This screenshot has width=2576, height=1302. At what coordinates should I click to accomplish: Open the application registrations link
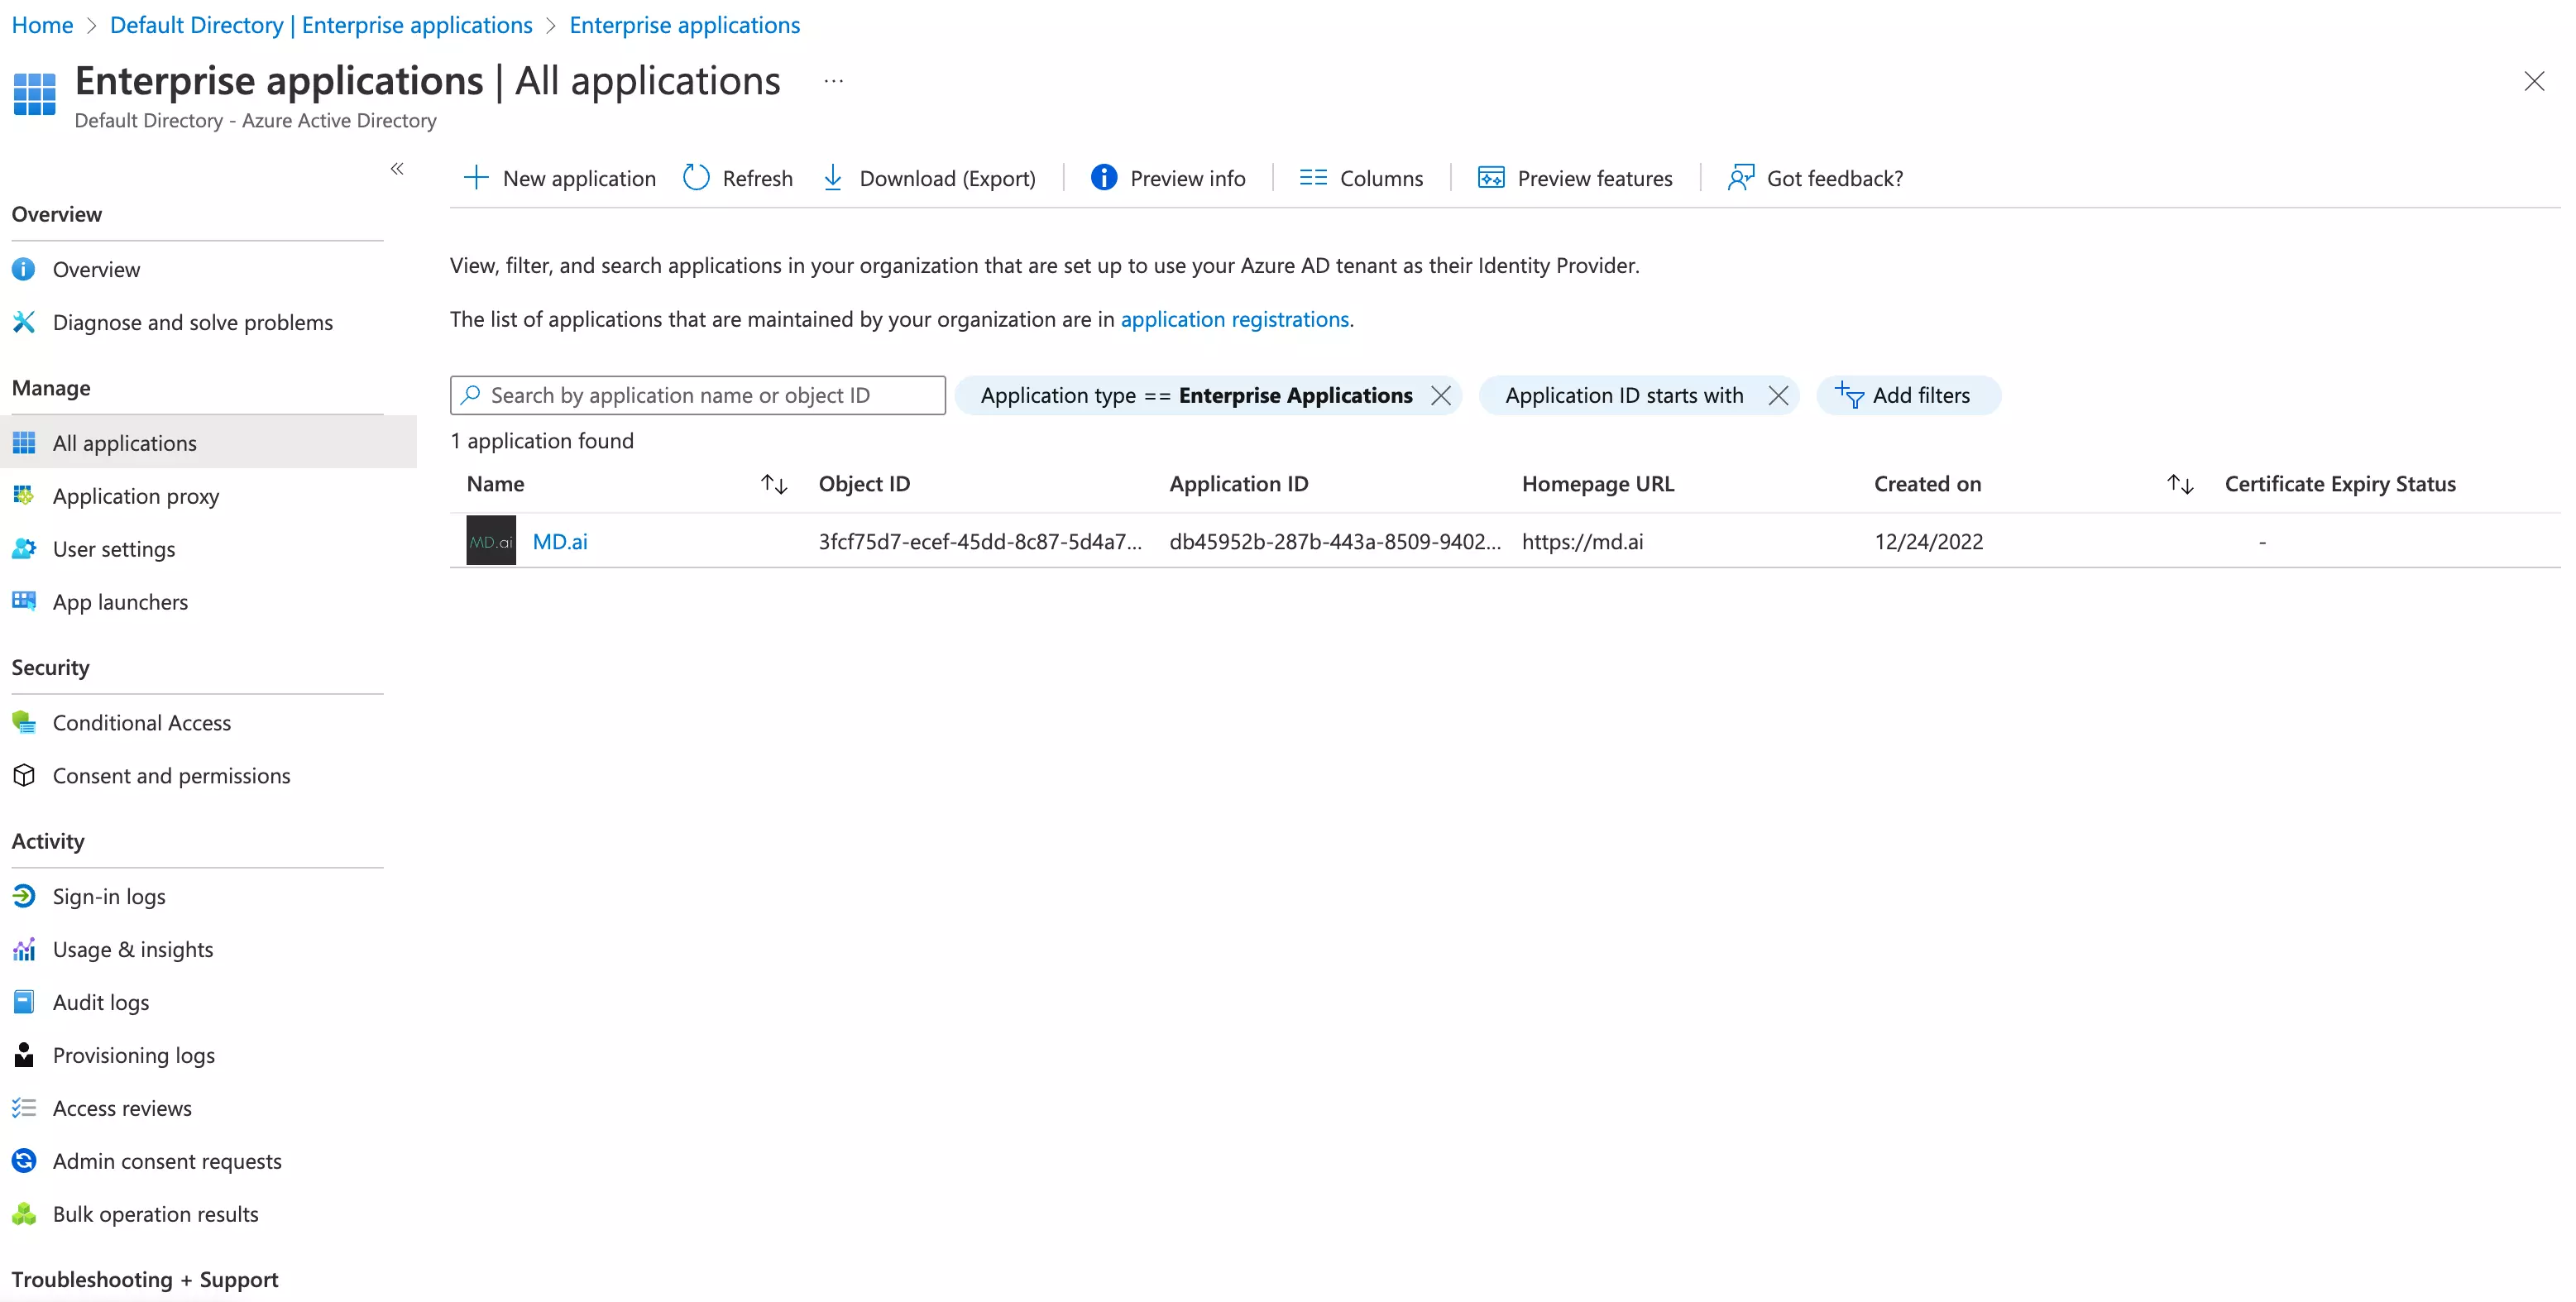pyautogui.click(x=1235, y=319)
